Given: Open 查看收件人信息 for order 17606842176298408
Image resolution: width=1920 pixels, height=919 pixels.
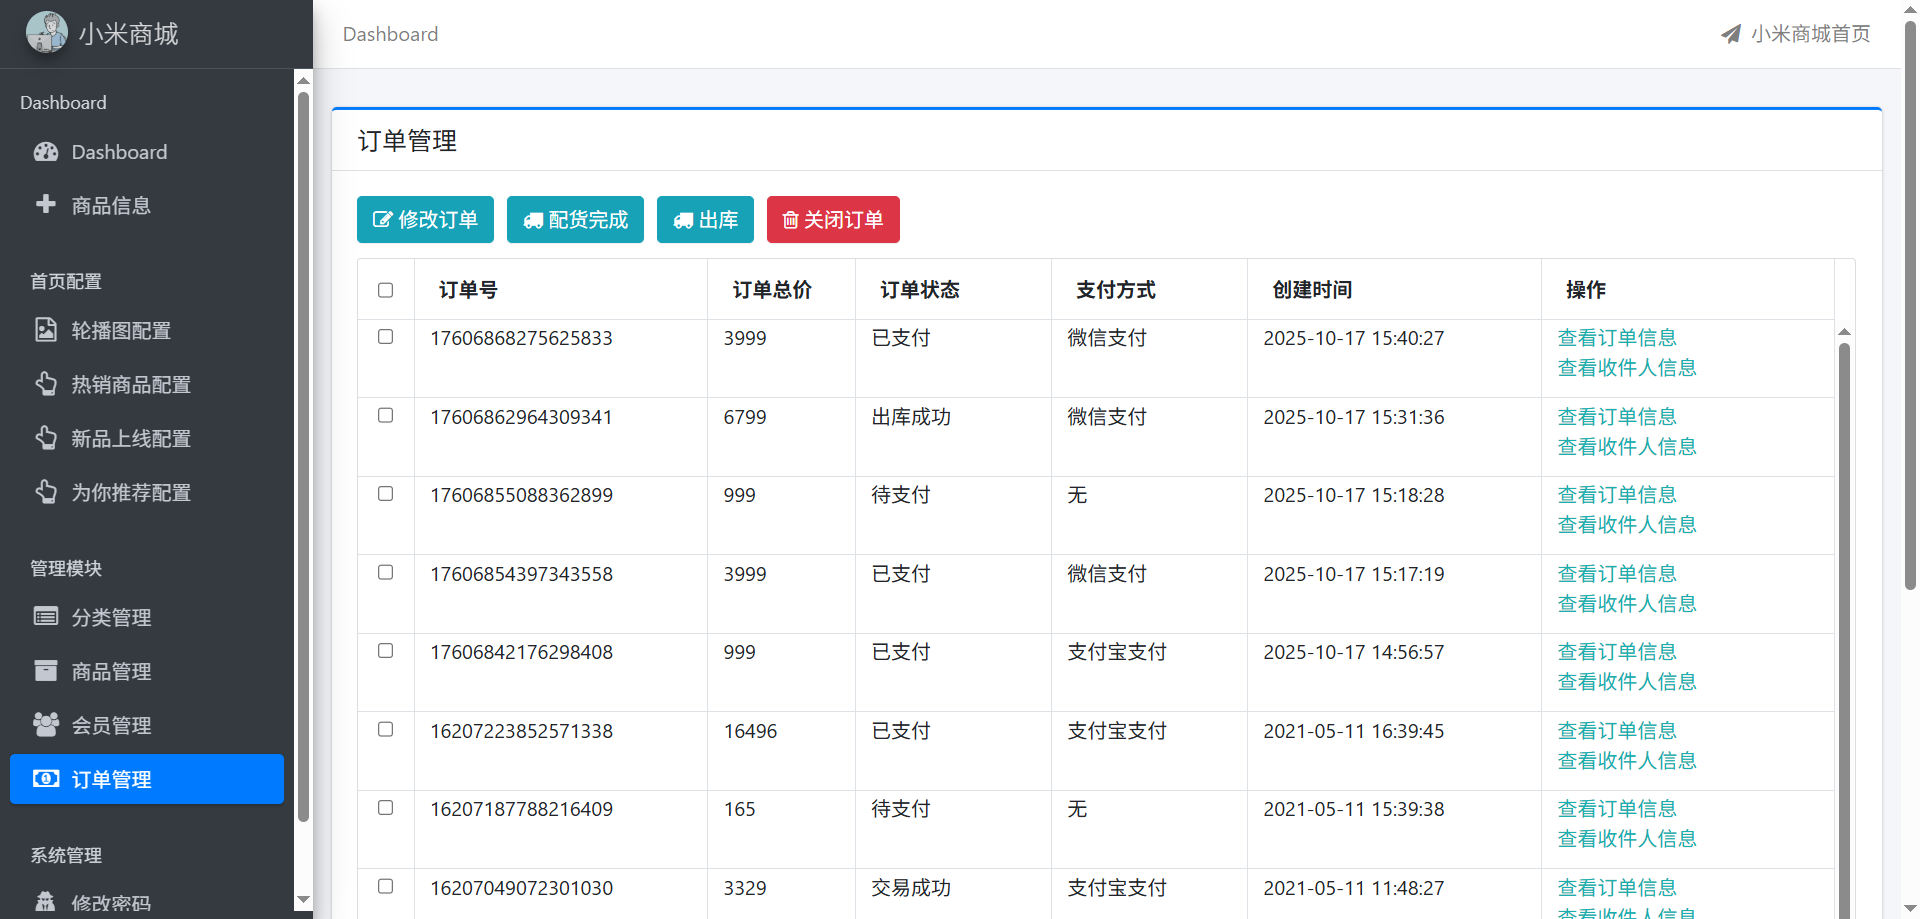Looking at the screenshot, I should coord(1627,682).
